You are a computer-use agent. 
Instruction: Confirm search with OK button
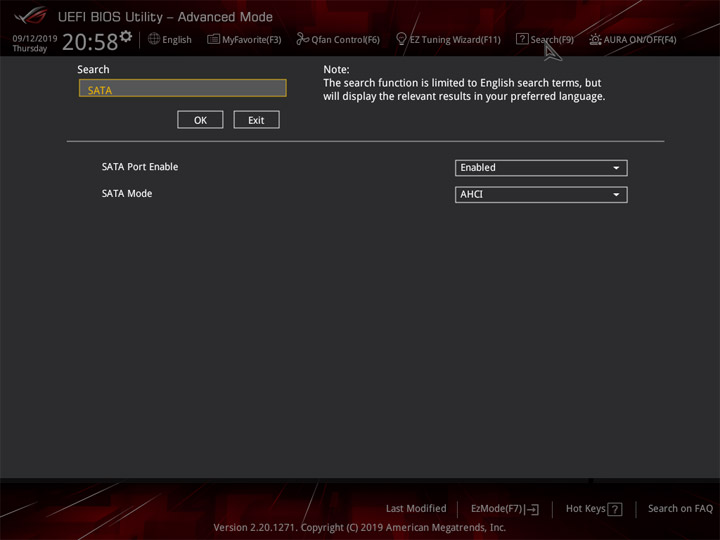200,120
